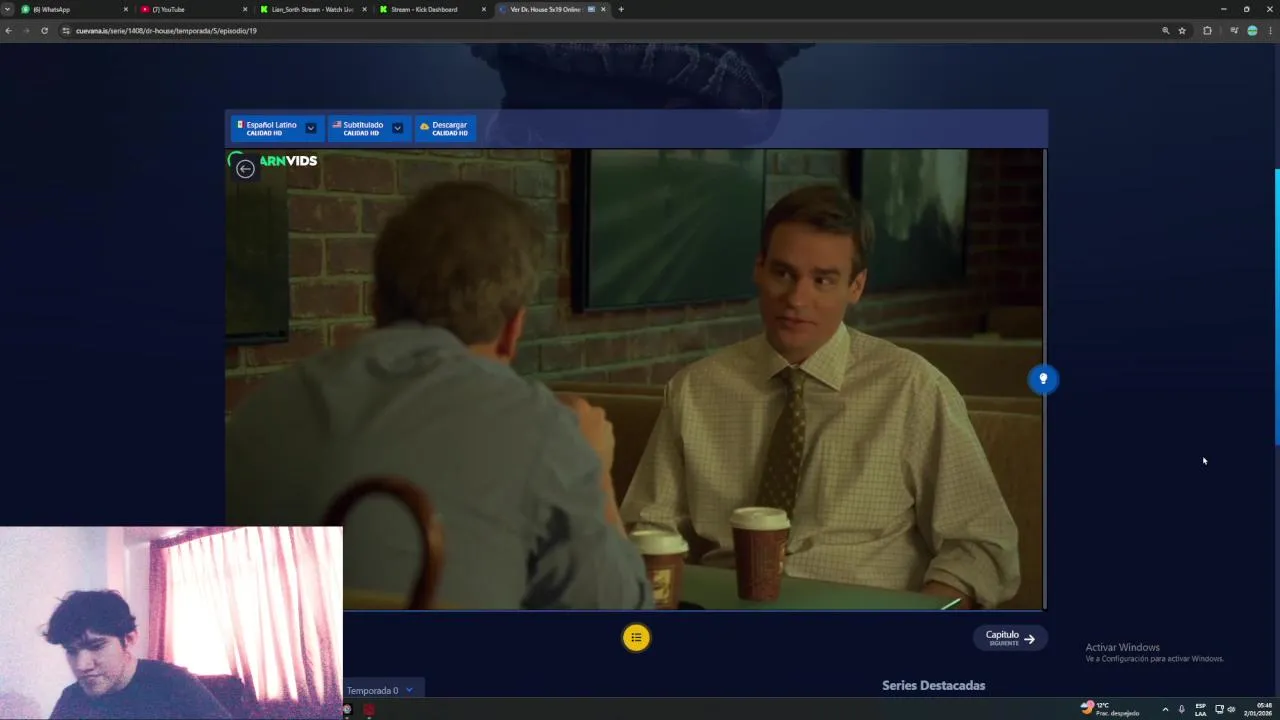This screenshot has height=720, width=1280.
Task: Close the Dr. House 5x19 tab
Action: pyautogui.click(x=603, y=9)
